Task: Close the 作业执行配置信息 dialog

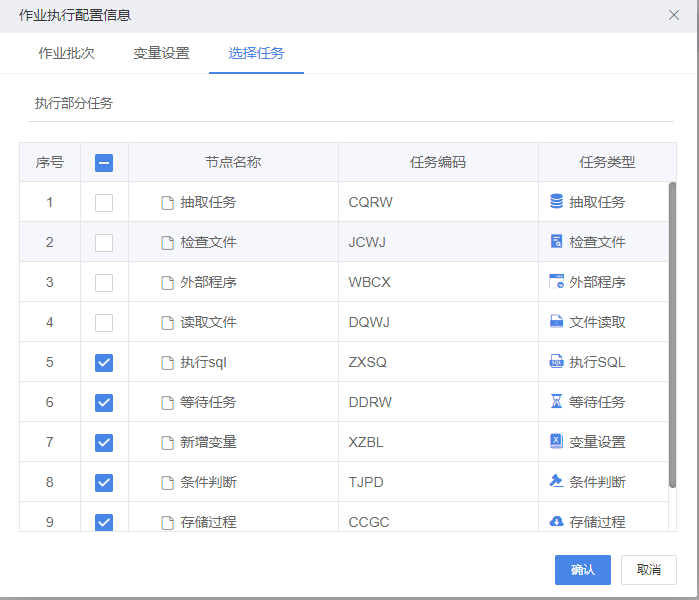Action: 674,15
